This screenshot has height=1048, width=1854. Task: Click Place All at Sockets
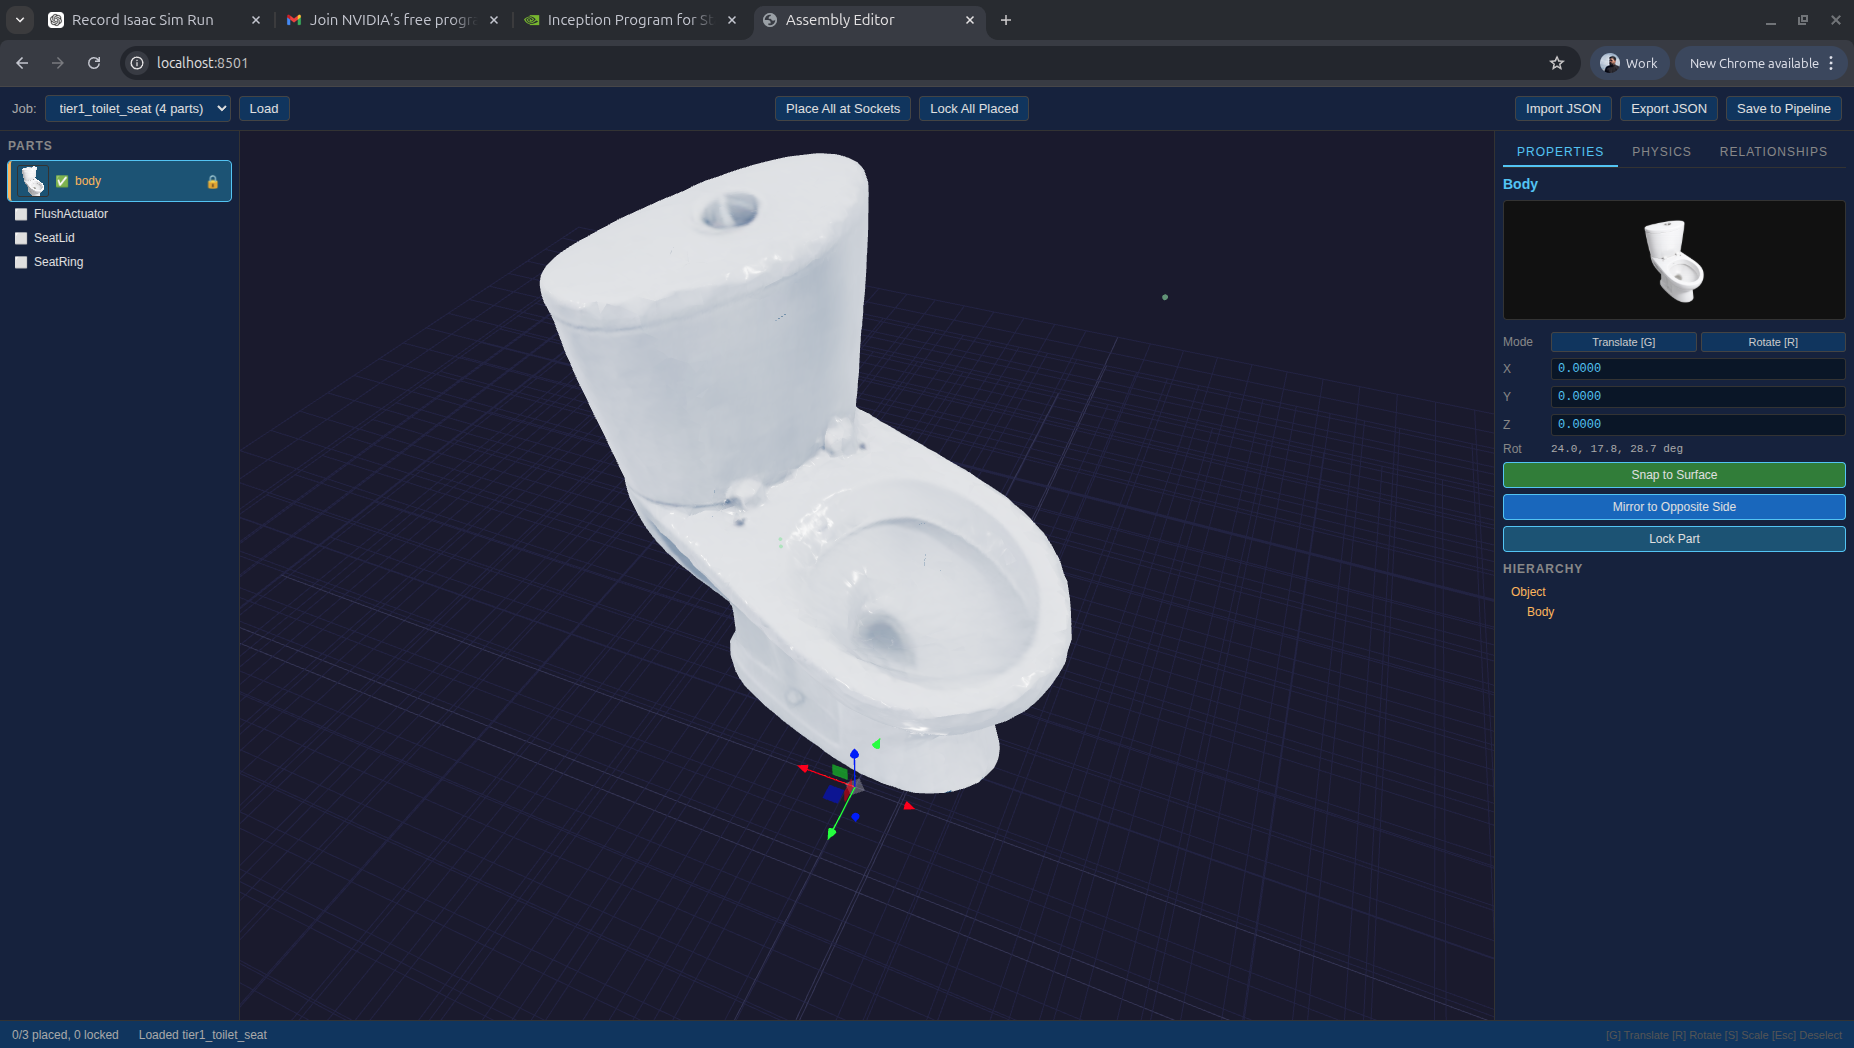[843, 109]
